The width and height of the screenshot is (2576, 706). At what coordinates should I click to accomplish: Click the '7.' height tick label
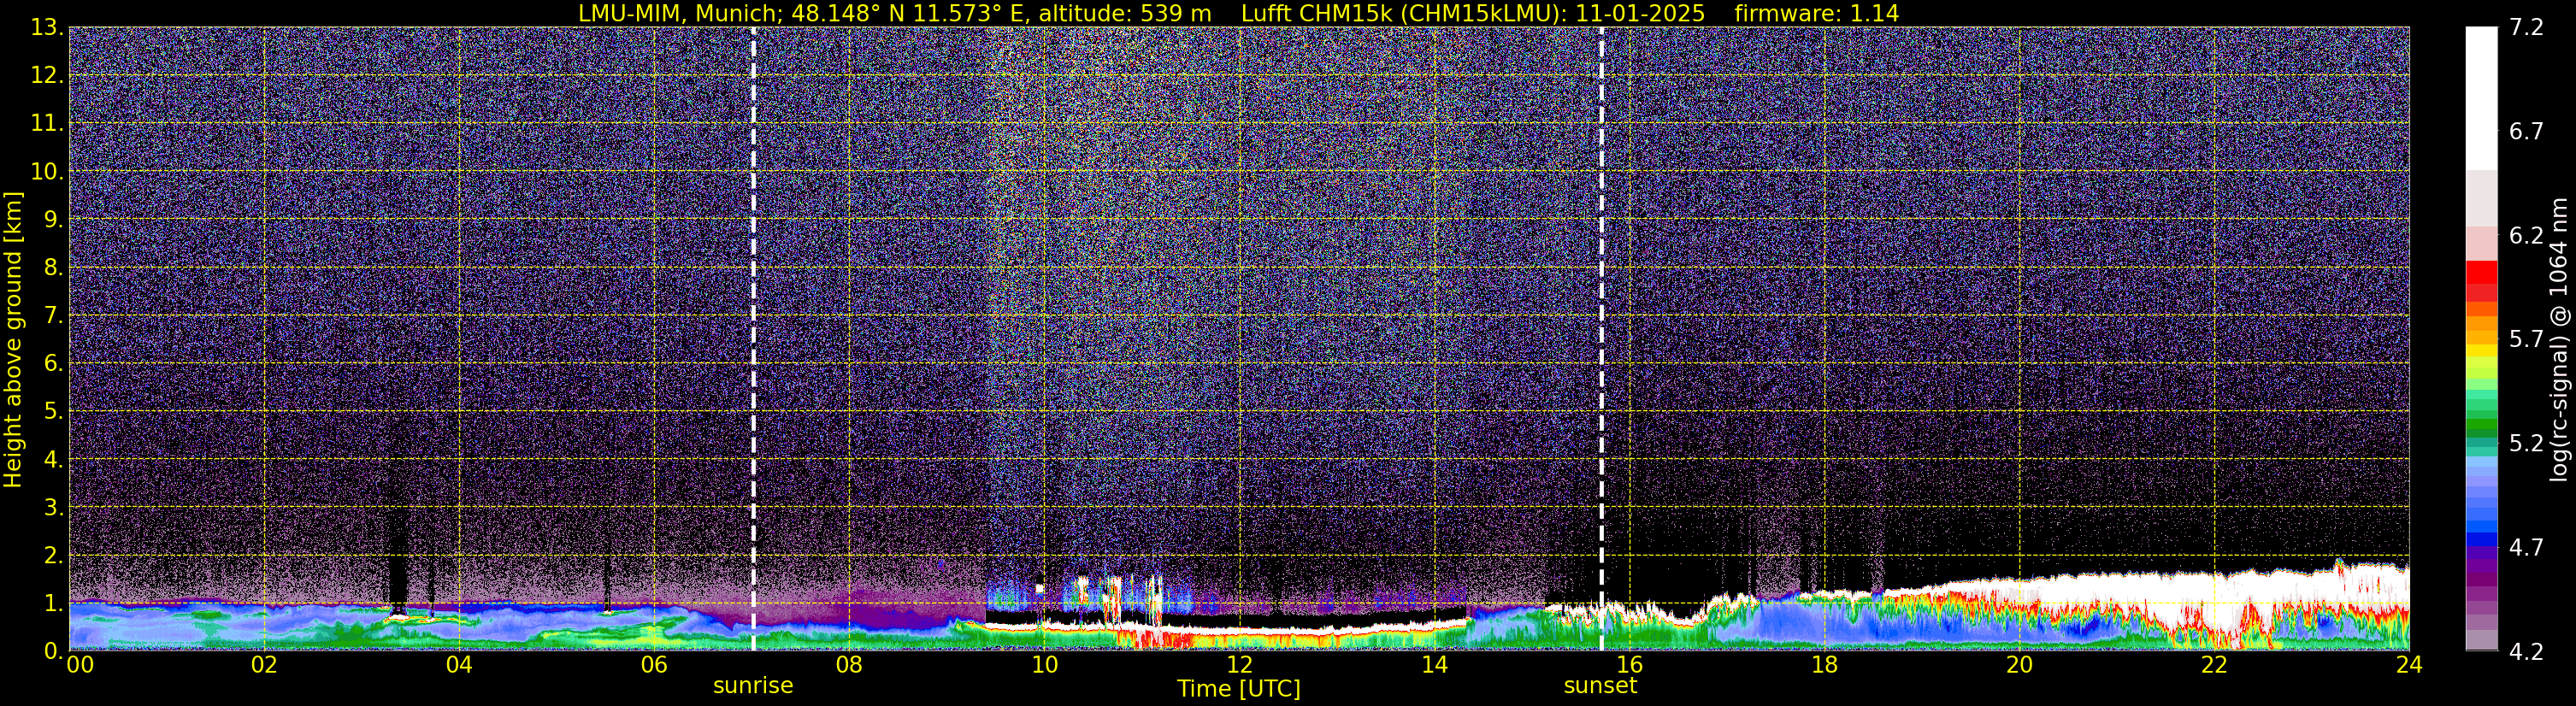coord(53,316)
